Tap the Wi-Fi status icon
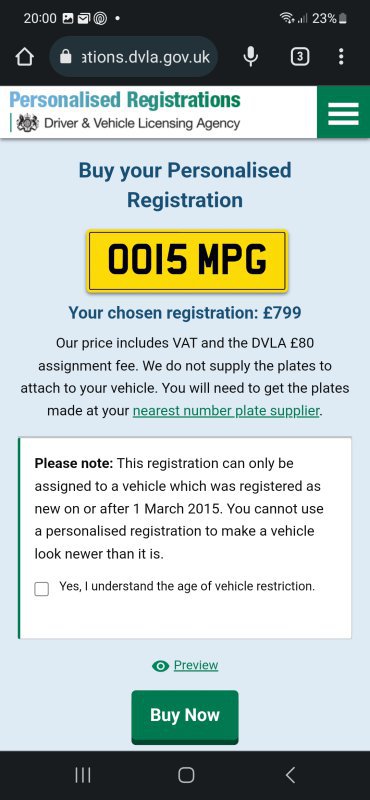Image resolution: width=370 pixels, height=800 pixels. 286,19
